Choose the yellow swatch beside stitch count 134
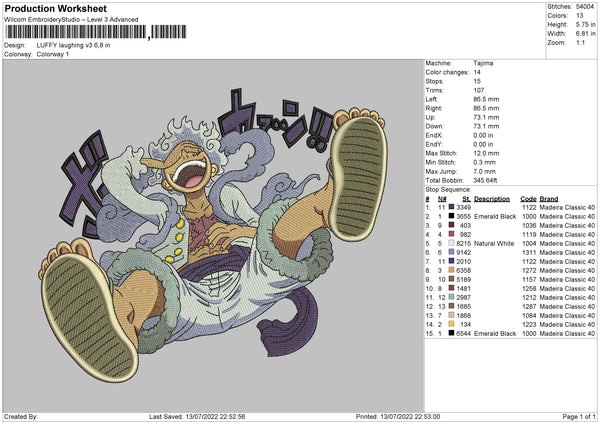The height and width of the screenshot is (424, 600). 451,325
